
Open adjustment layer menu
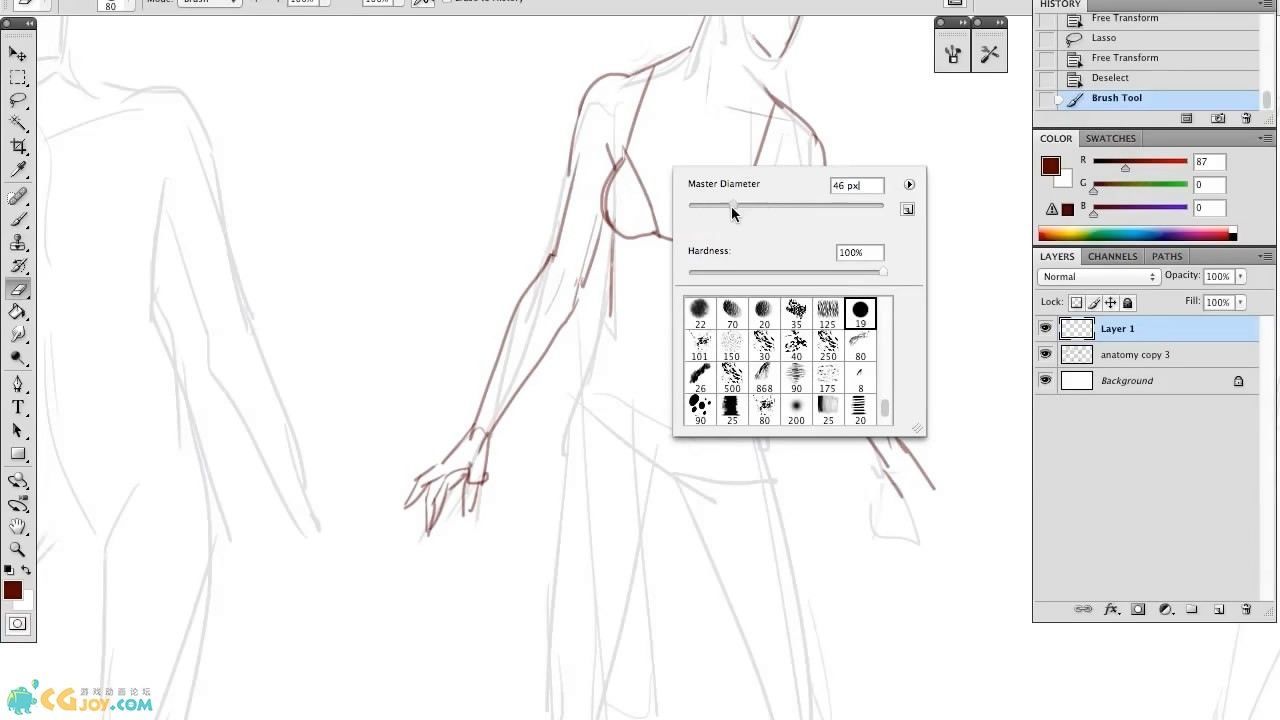point(1165,609)
